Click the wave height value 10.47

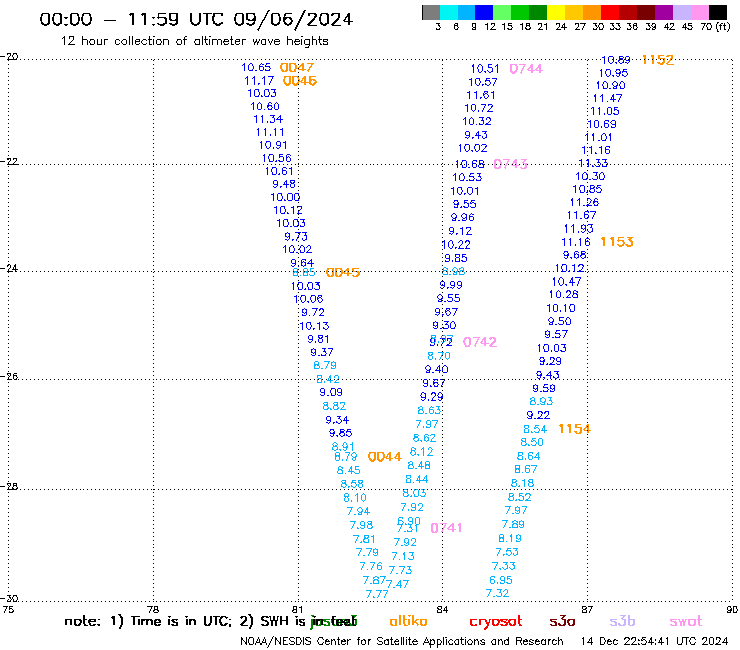(x=566, y=282)
